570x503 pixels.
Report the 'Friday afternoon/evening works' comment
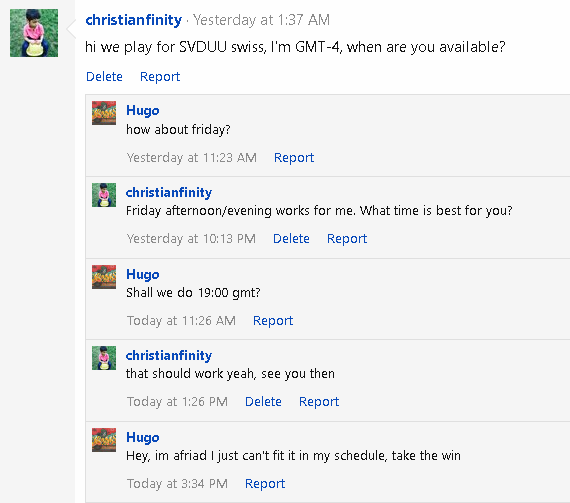tap(347, 239)
